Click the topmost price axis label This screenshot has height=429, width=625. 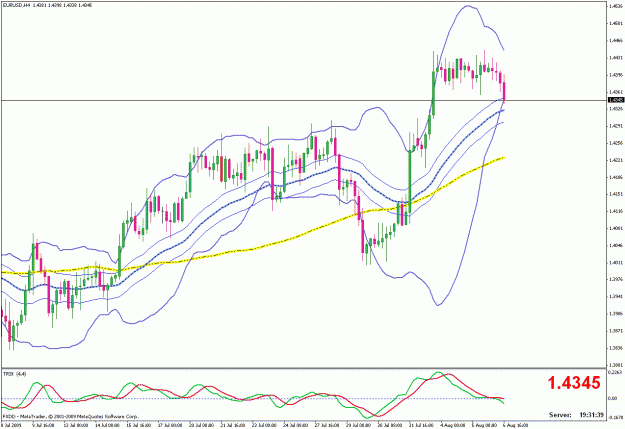[614, 6]
